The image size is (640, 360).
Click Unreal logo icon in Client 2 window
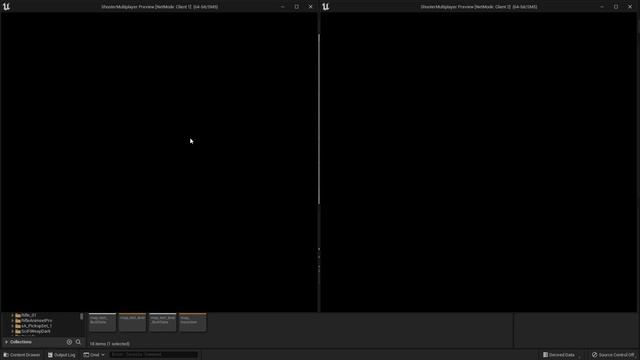coord(326,7)
